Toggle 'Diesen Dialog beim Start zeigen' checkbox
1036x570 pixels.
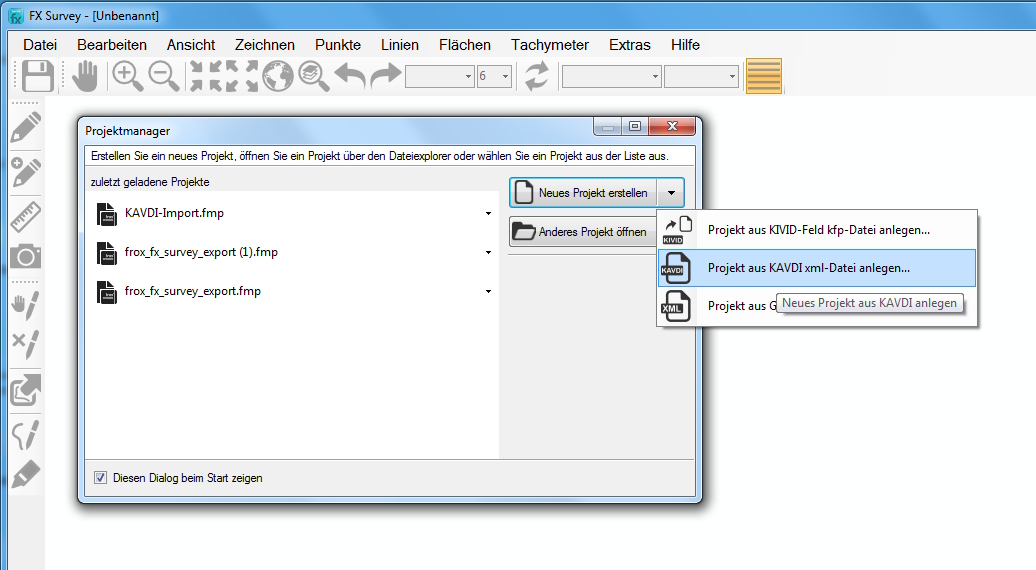tap(100, 478)
